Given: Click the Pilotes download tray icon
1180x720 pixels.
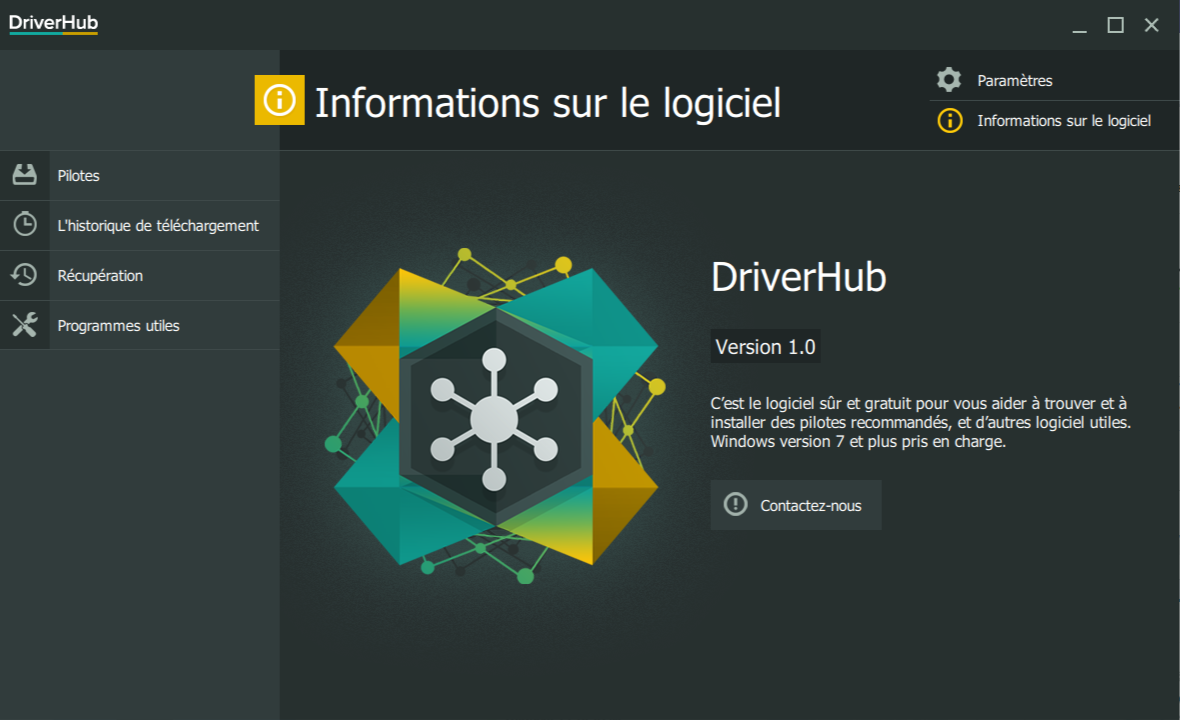Looking at the screenshot, I should (x=25, y=175).
